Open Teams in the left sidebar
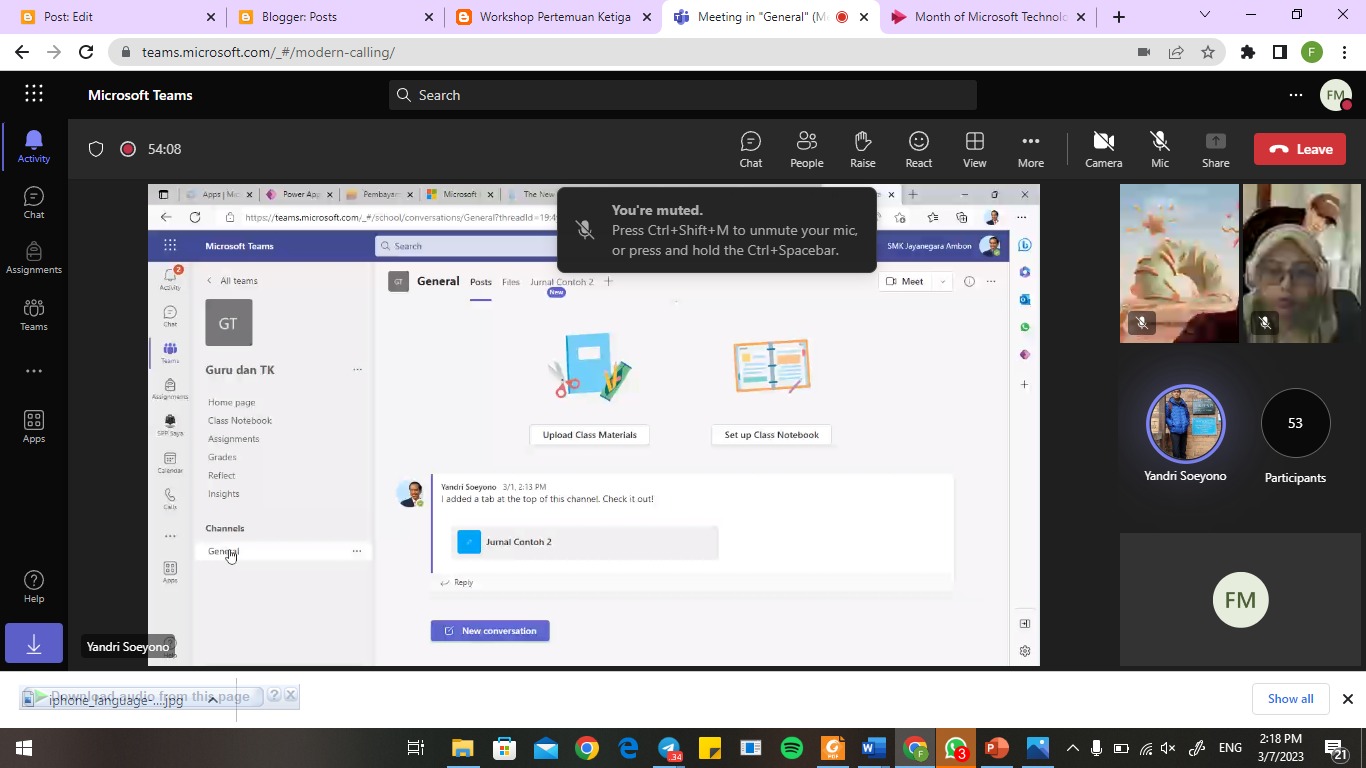This screenshot has width=1366, height=768. 34,314
